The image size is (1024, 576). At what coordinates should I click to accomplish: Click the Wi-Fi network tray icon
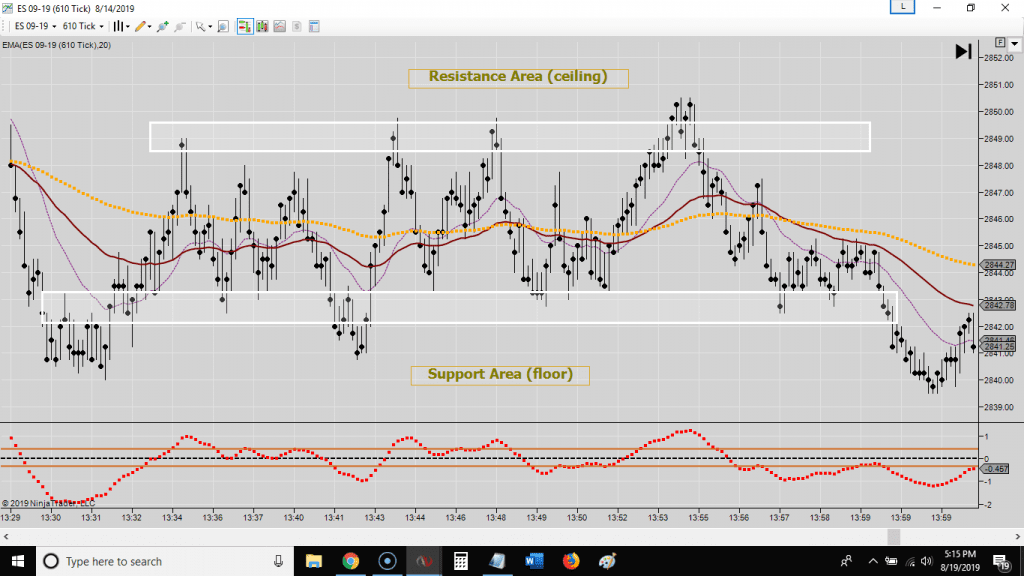click(910, 561)
